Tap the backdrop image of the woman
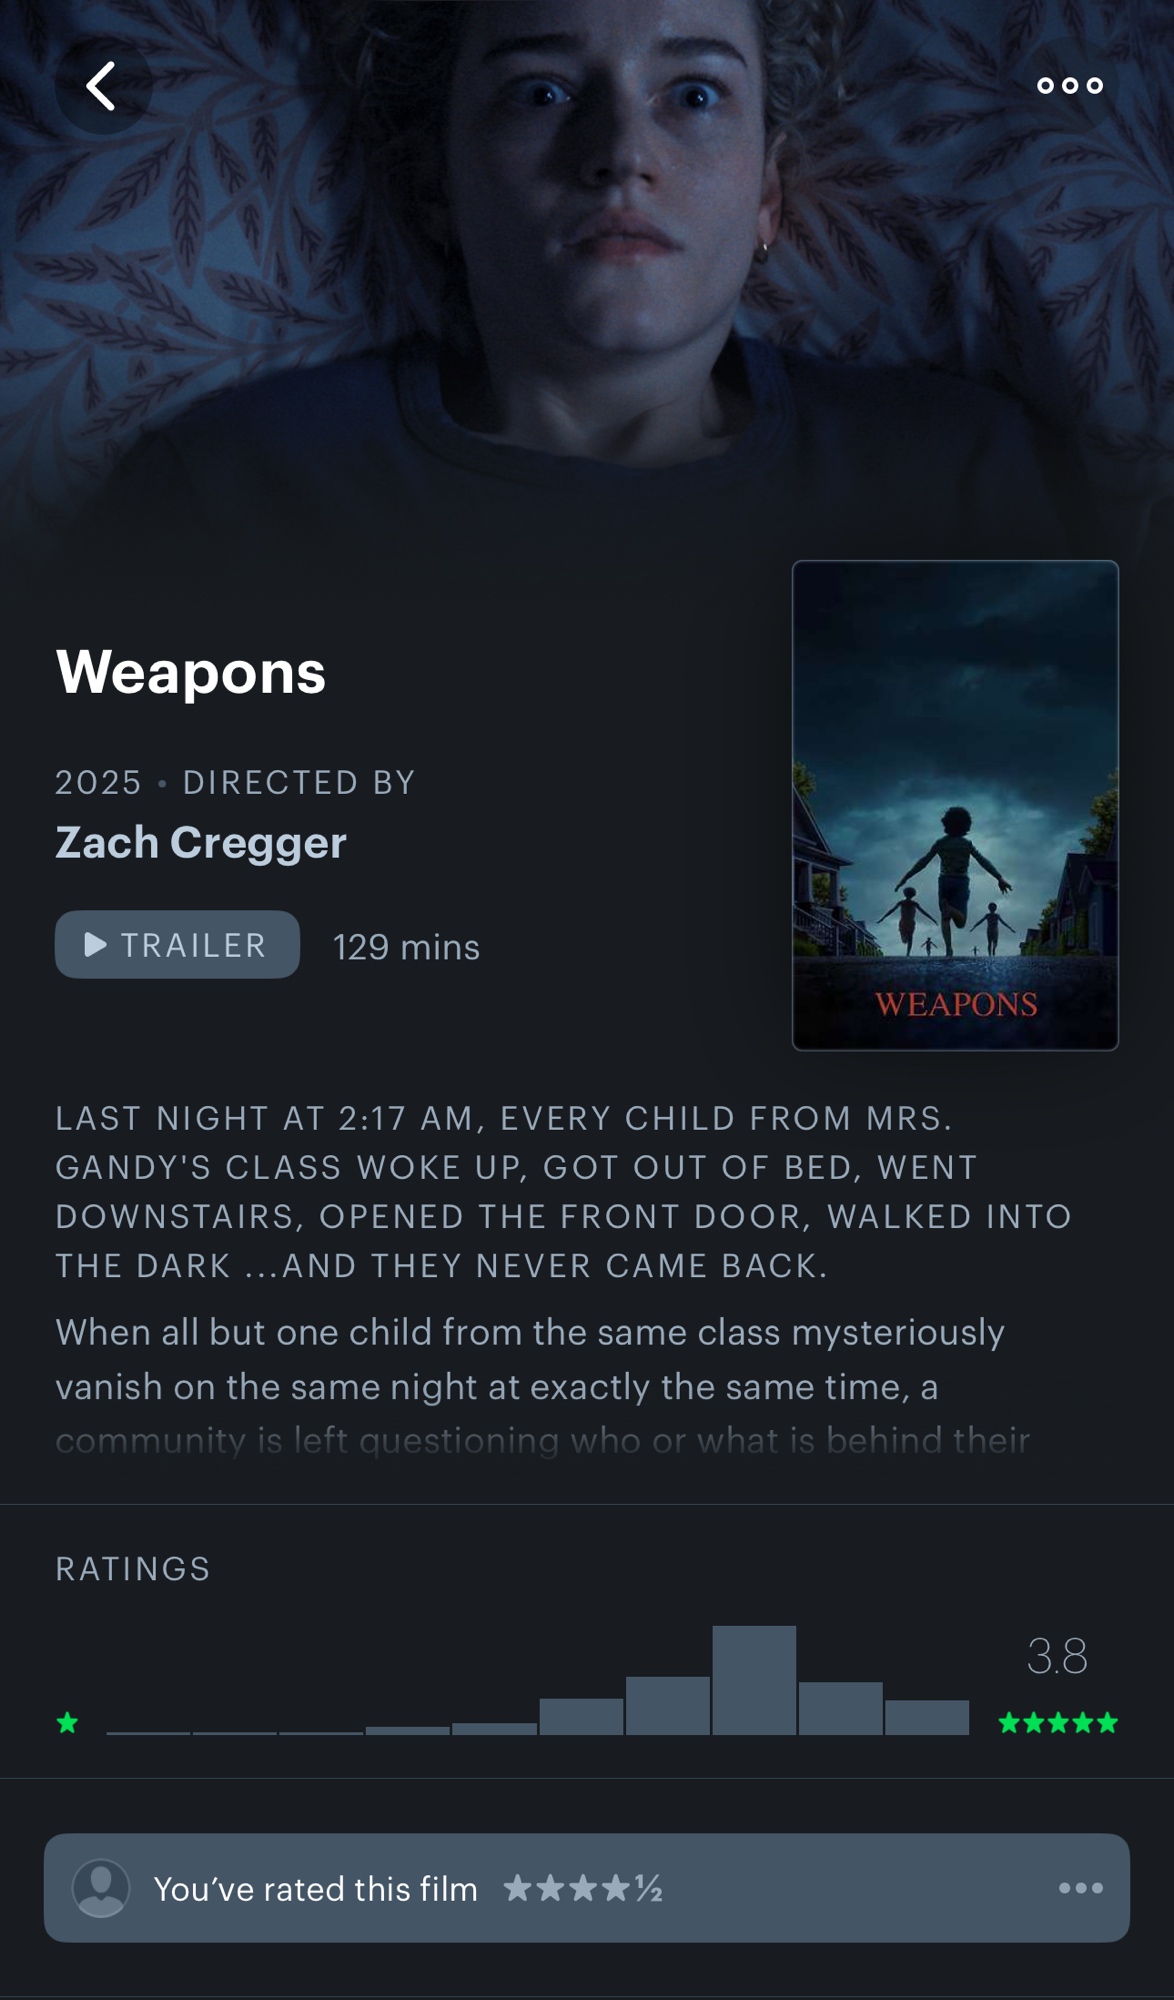The width and height of the screenshot is (1174, 2000). coord(587,270)
